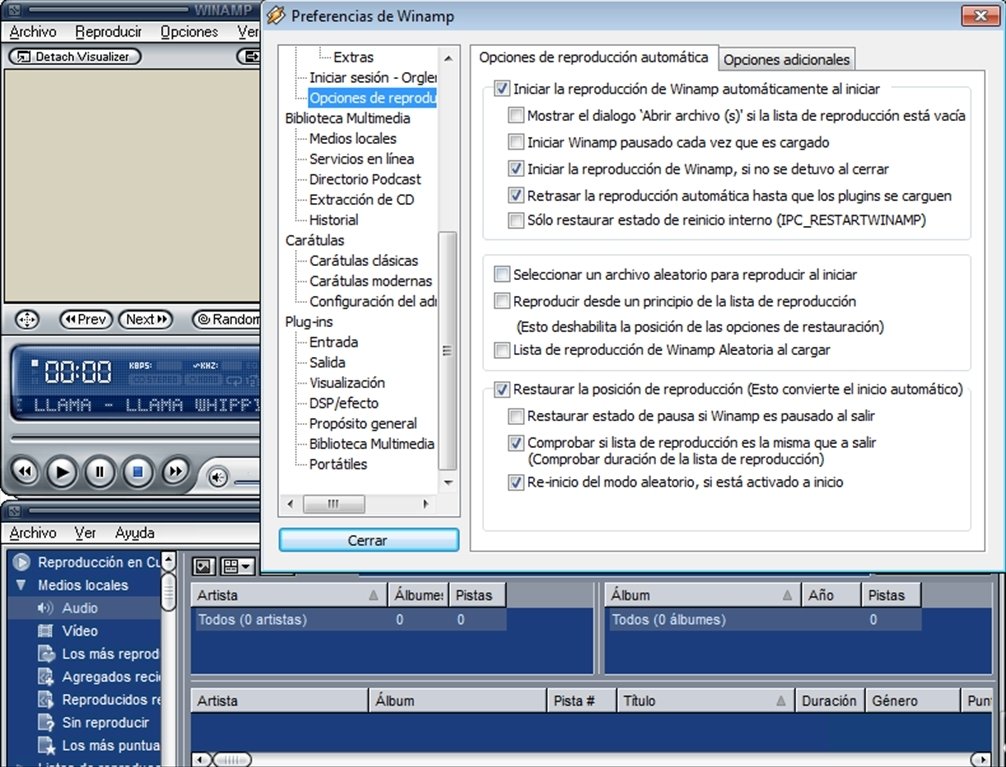Open the Ayuda menu in media library
The height and width of the screenshot is (767, 1006).
(x=135, y=533)
